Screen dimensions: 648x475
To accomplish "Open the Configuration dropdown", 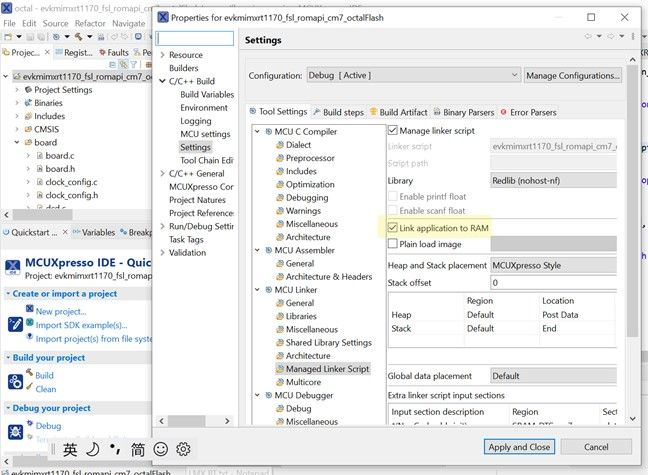I will (413, 75).
